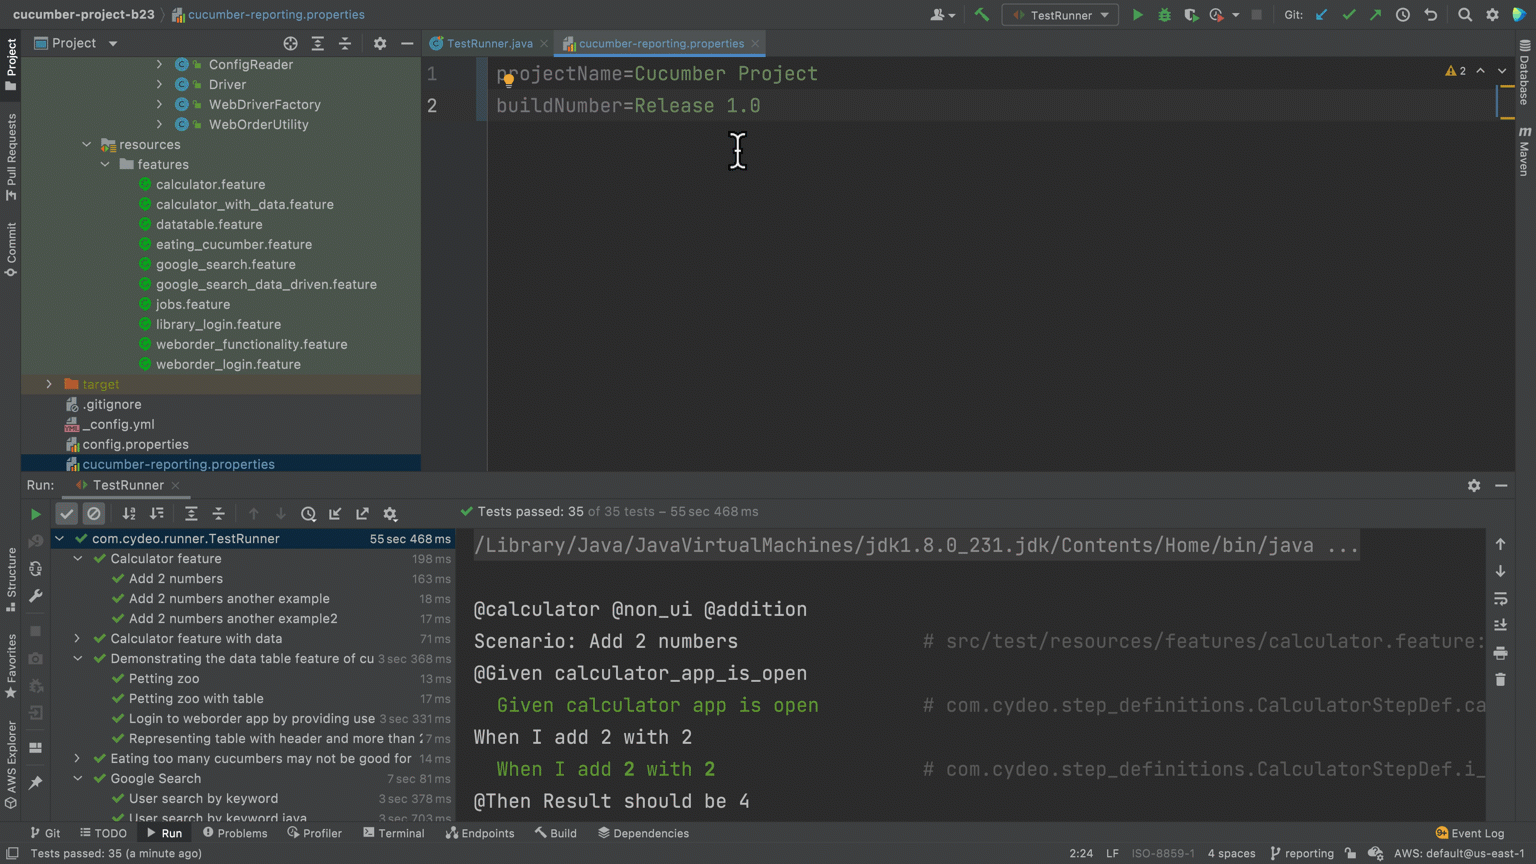This screenshot has height=864, width=1536.
Task: Open Project panel options gear
Action: (380, 43)
